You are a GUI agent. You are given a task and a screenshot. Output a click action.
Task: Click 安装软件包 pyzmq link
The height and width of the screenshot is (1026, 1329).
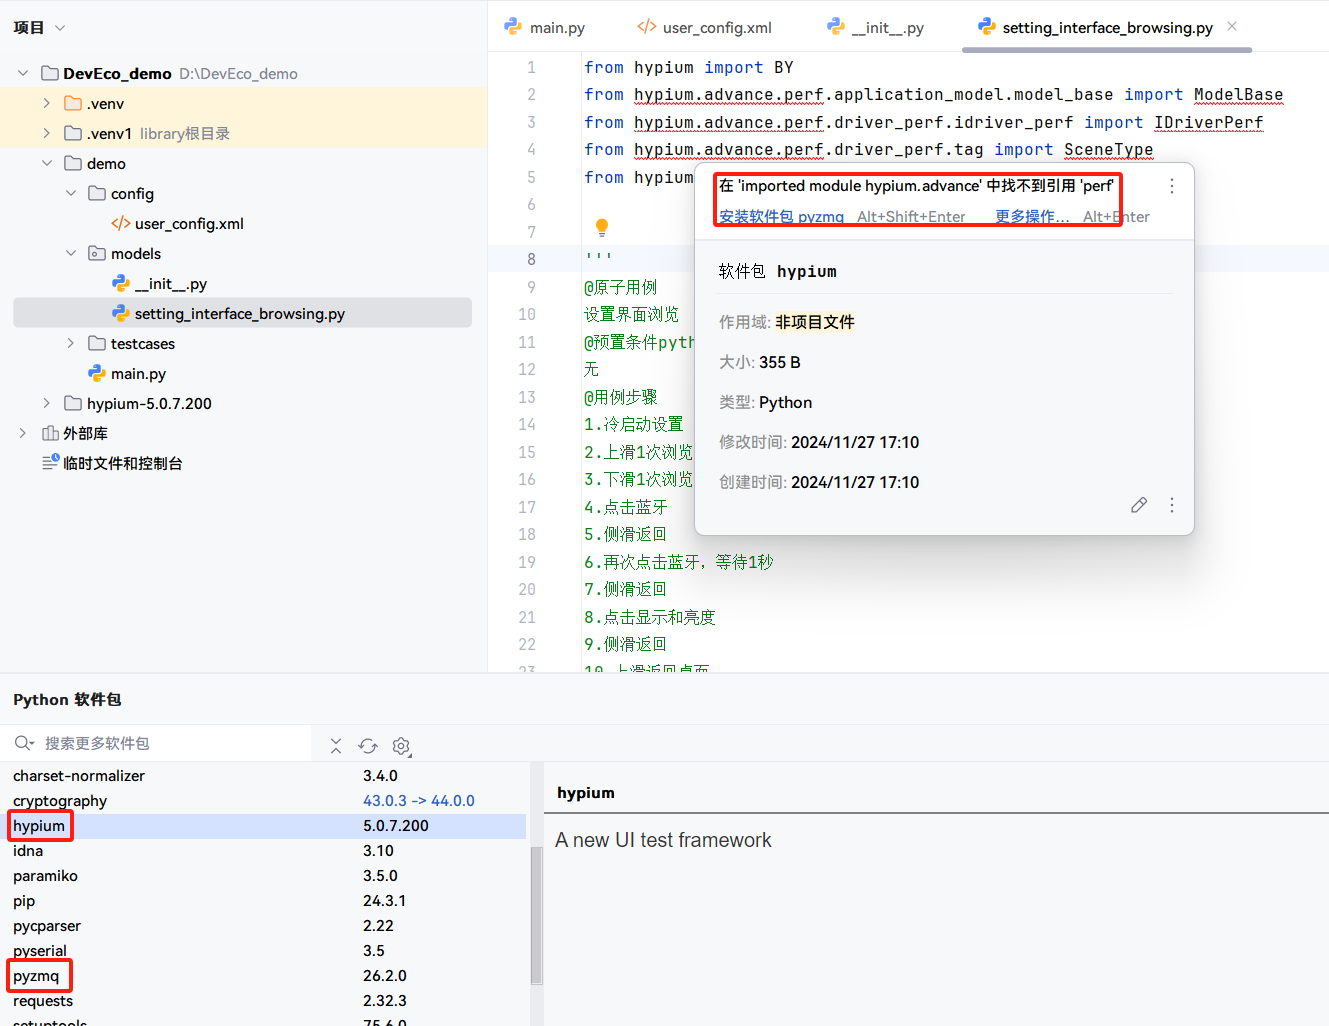pyautogui.click(x=781, y=216)
